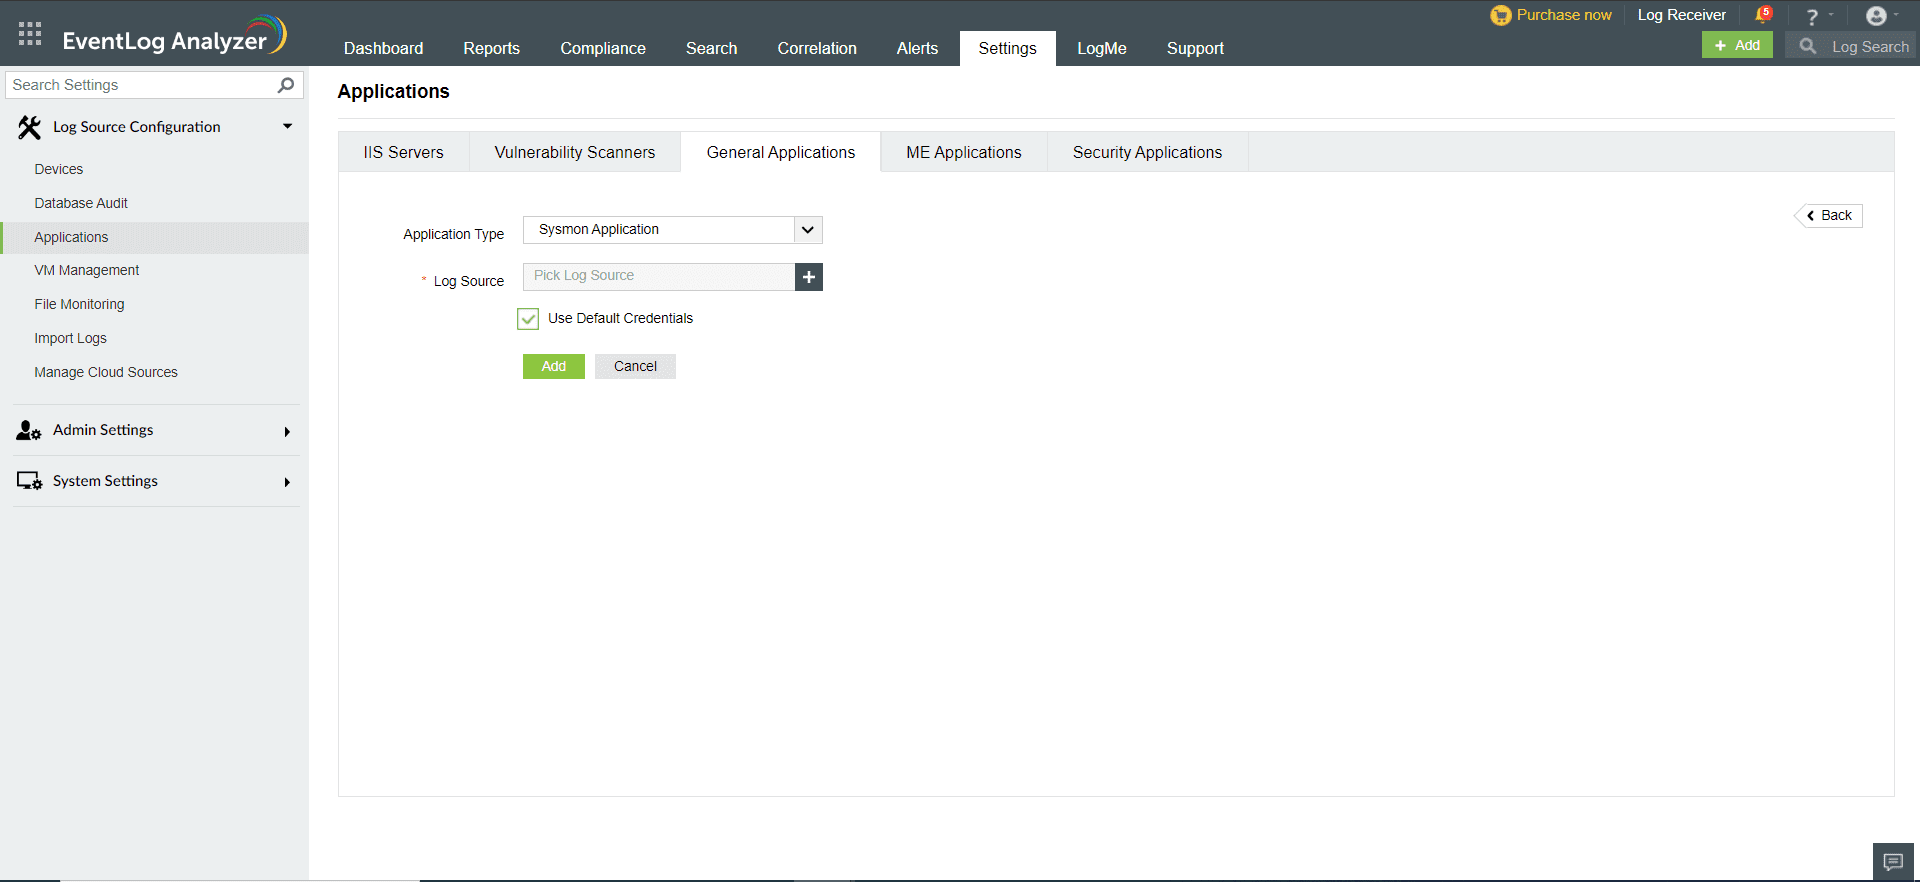Click the Log Source Configuration tools icon

[29, 127]
